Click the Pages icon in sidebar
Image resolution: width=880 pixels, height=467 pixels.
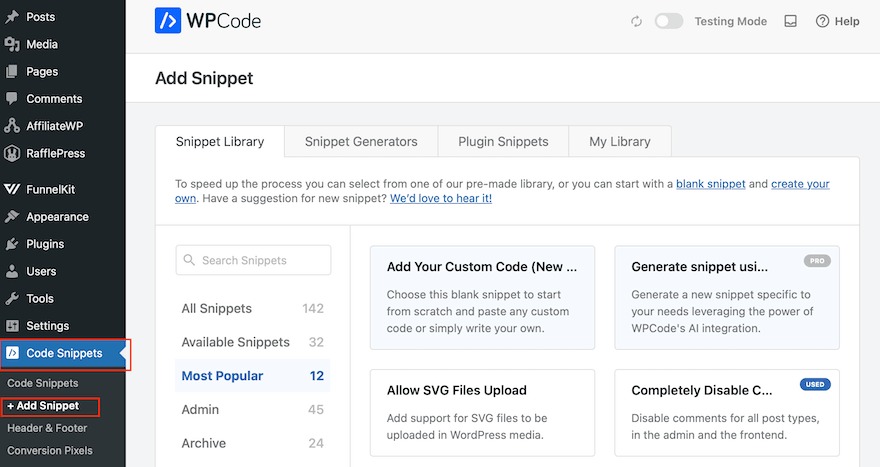(x=12, y=71)
